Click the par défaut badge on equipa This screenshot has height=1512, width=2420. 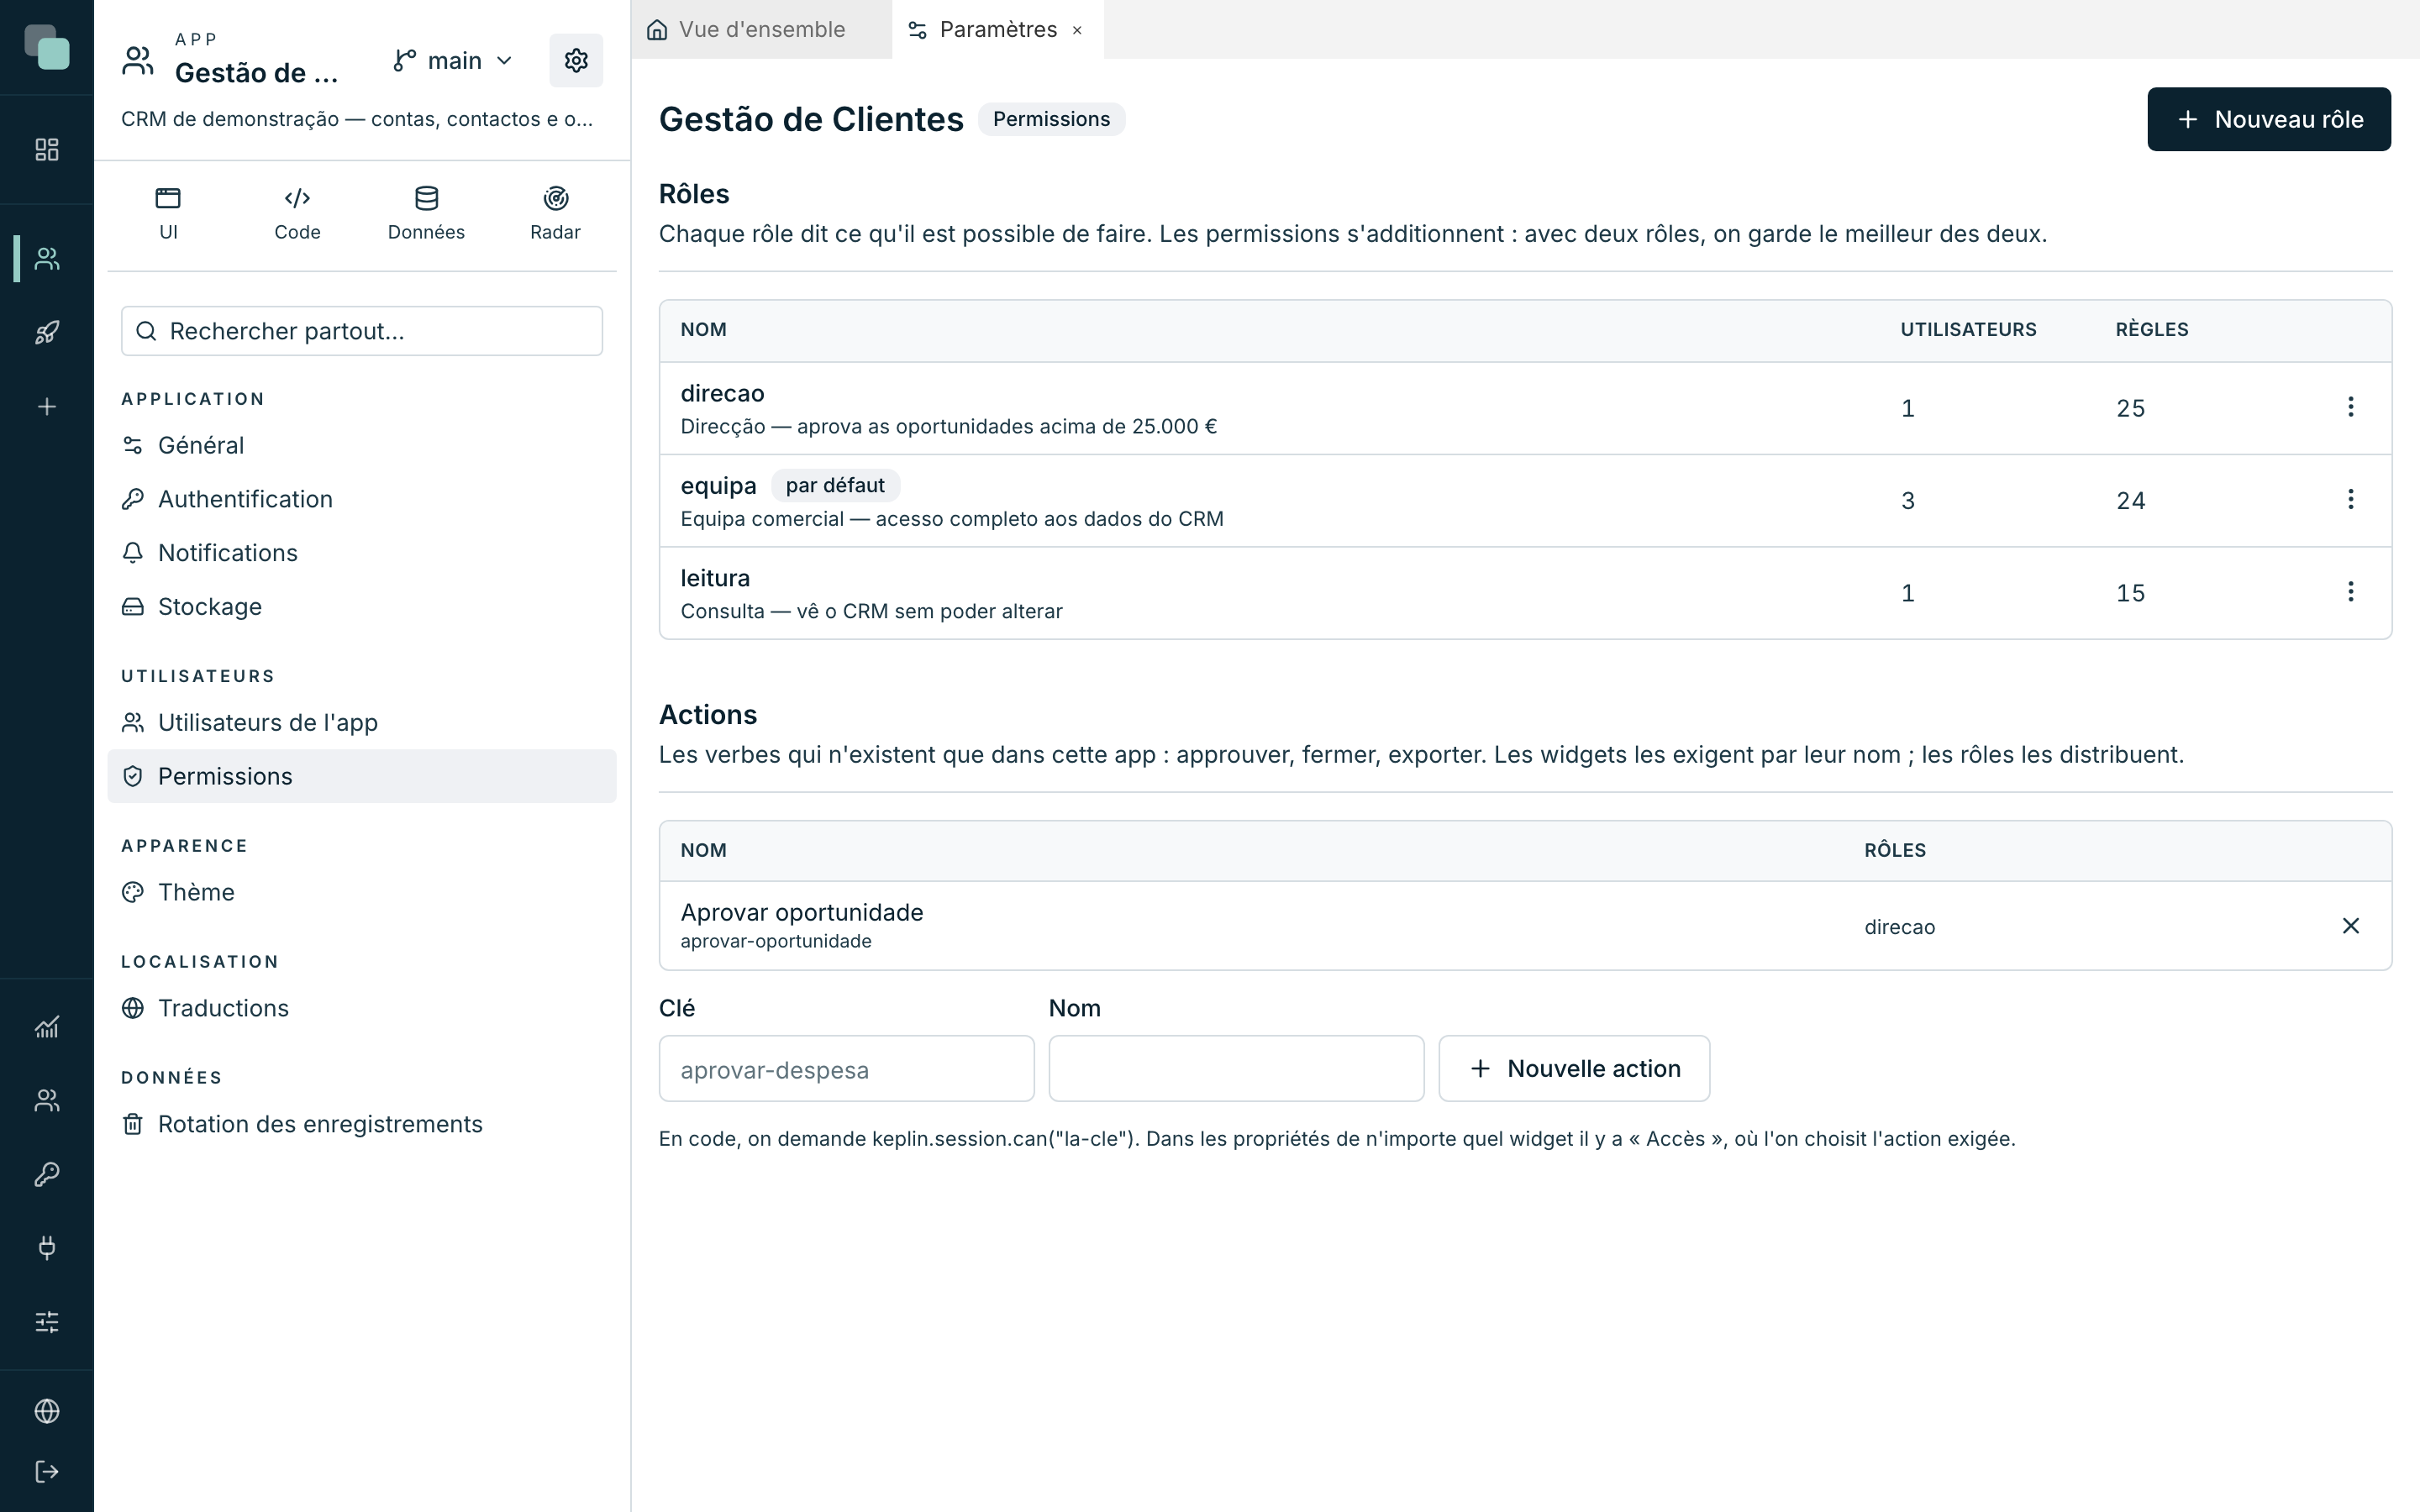click(x=835, y=486)
